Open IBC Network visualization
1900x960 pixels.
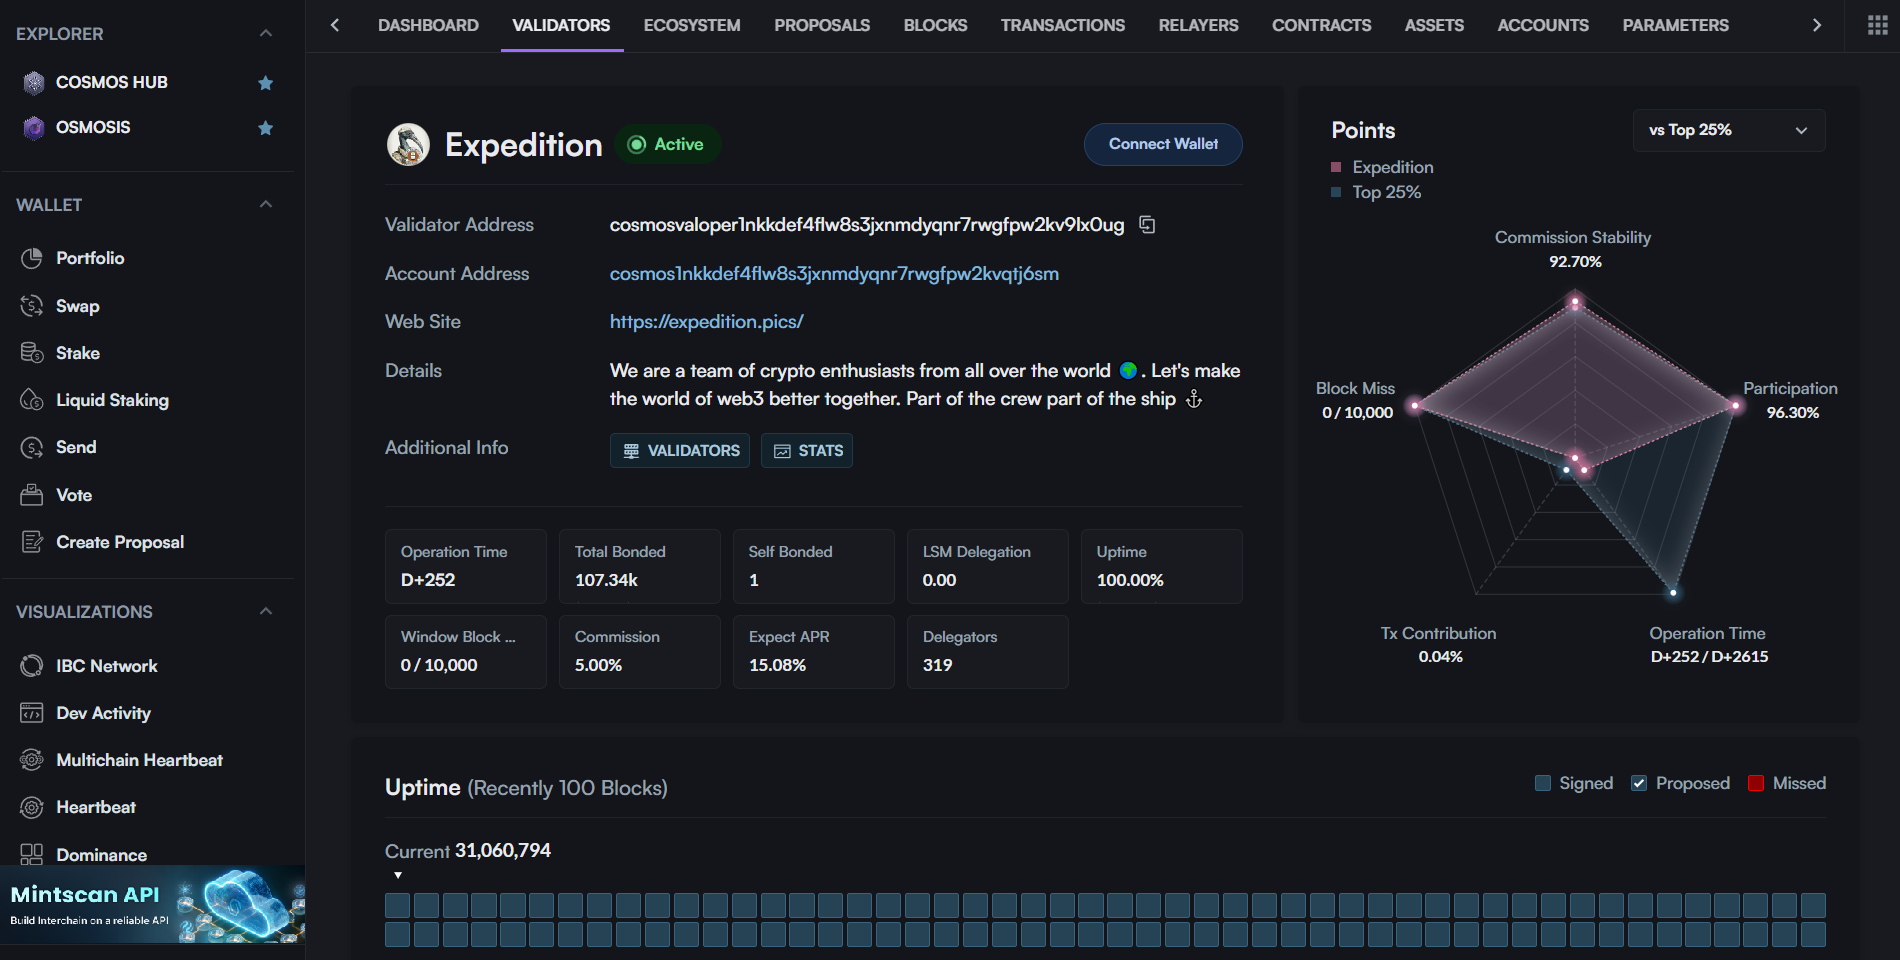(106, 666)
